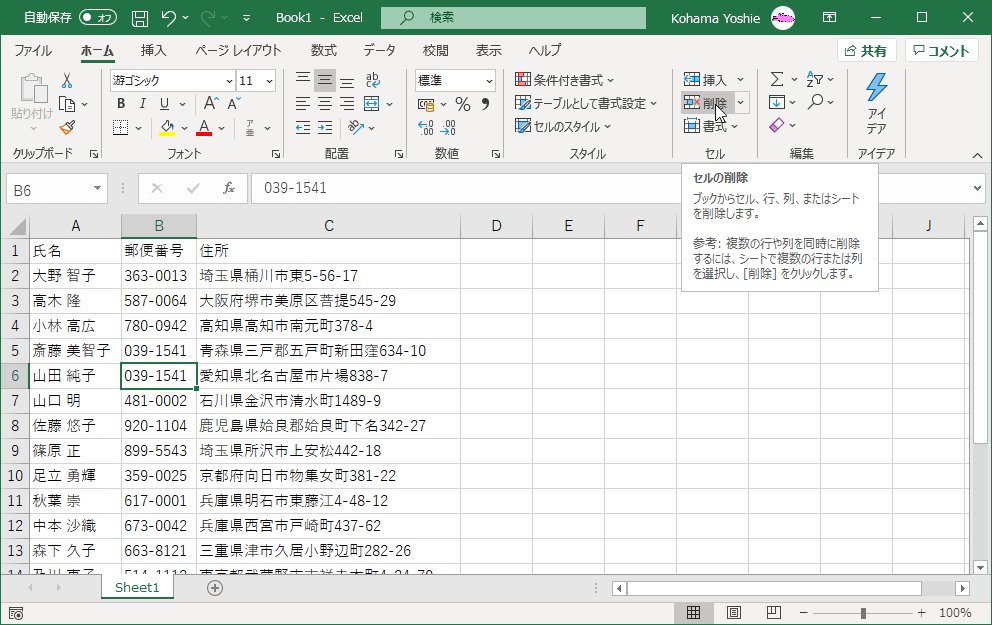Image resolution: width=992 pixels, height=625 pixels.
Task: Switch to the Insert (挿入) ribbon tab
Action: point(153,51)
